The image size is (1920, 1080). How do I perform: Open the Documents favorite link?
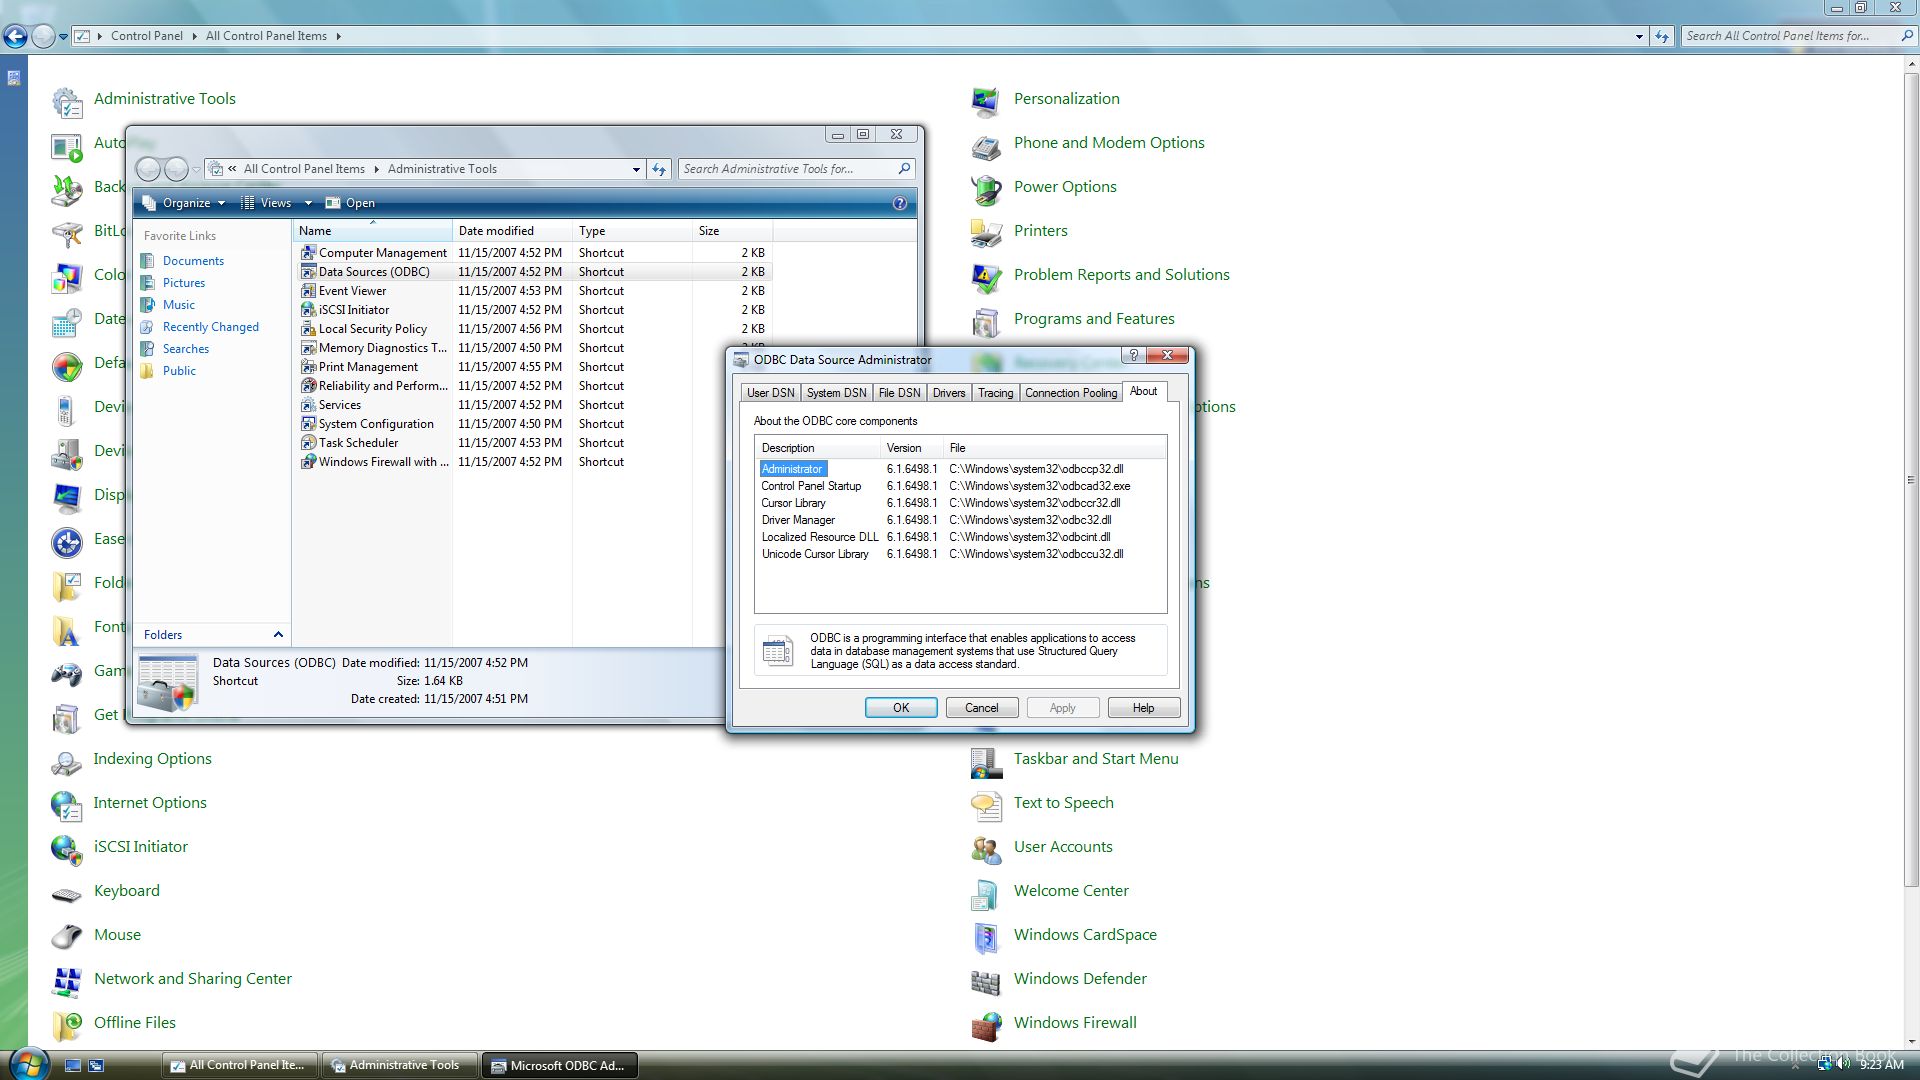tap(193, 261)
